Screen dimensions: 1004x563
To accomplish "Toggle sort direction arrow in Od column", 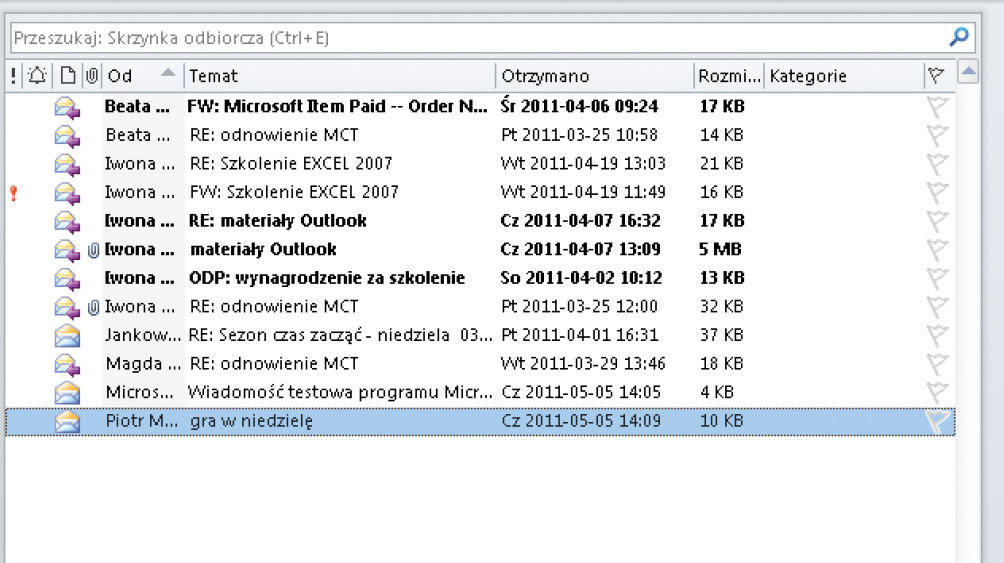I will [167, 73].
